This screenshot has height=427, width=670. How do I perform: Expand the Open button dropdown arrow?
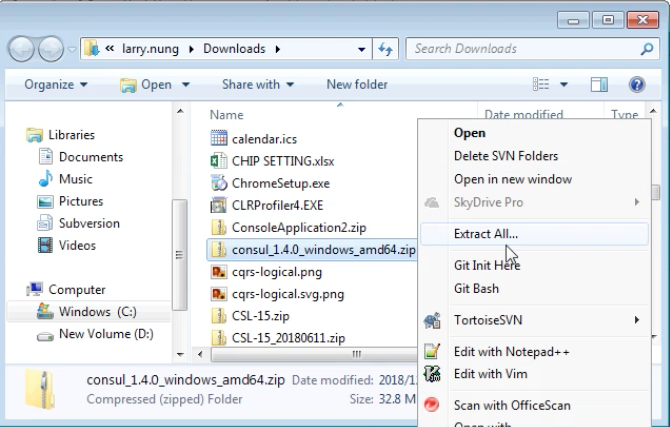185,85
